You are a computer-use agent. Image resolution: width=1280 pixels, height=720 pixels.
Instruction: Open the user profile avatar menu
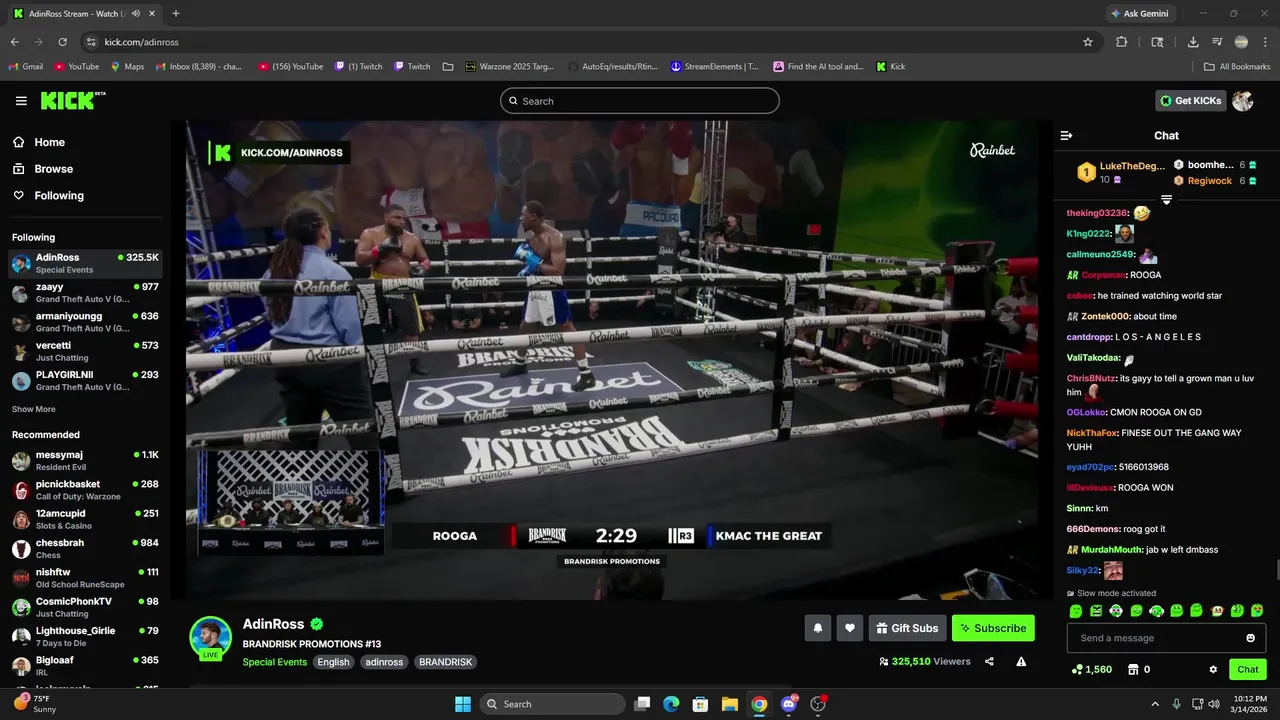(1243, 101)
